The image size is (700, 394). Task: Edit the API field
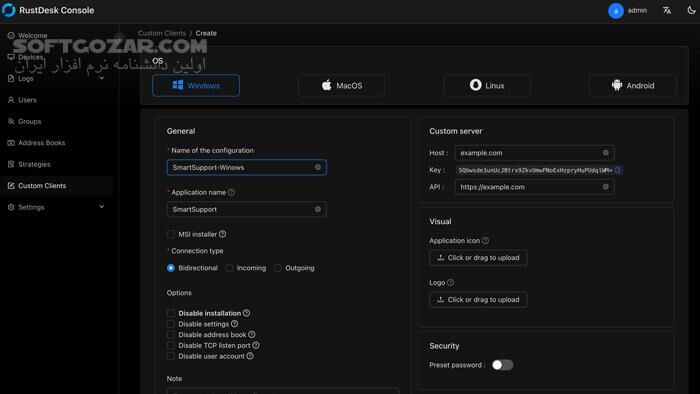pos(534,187)
